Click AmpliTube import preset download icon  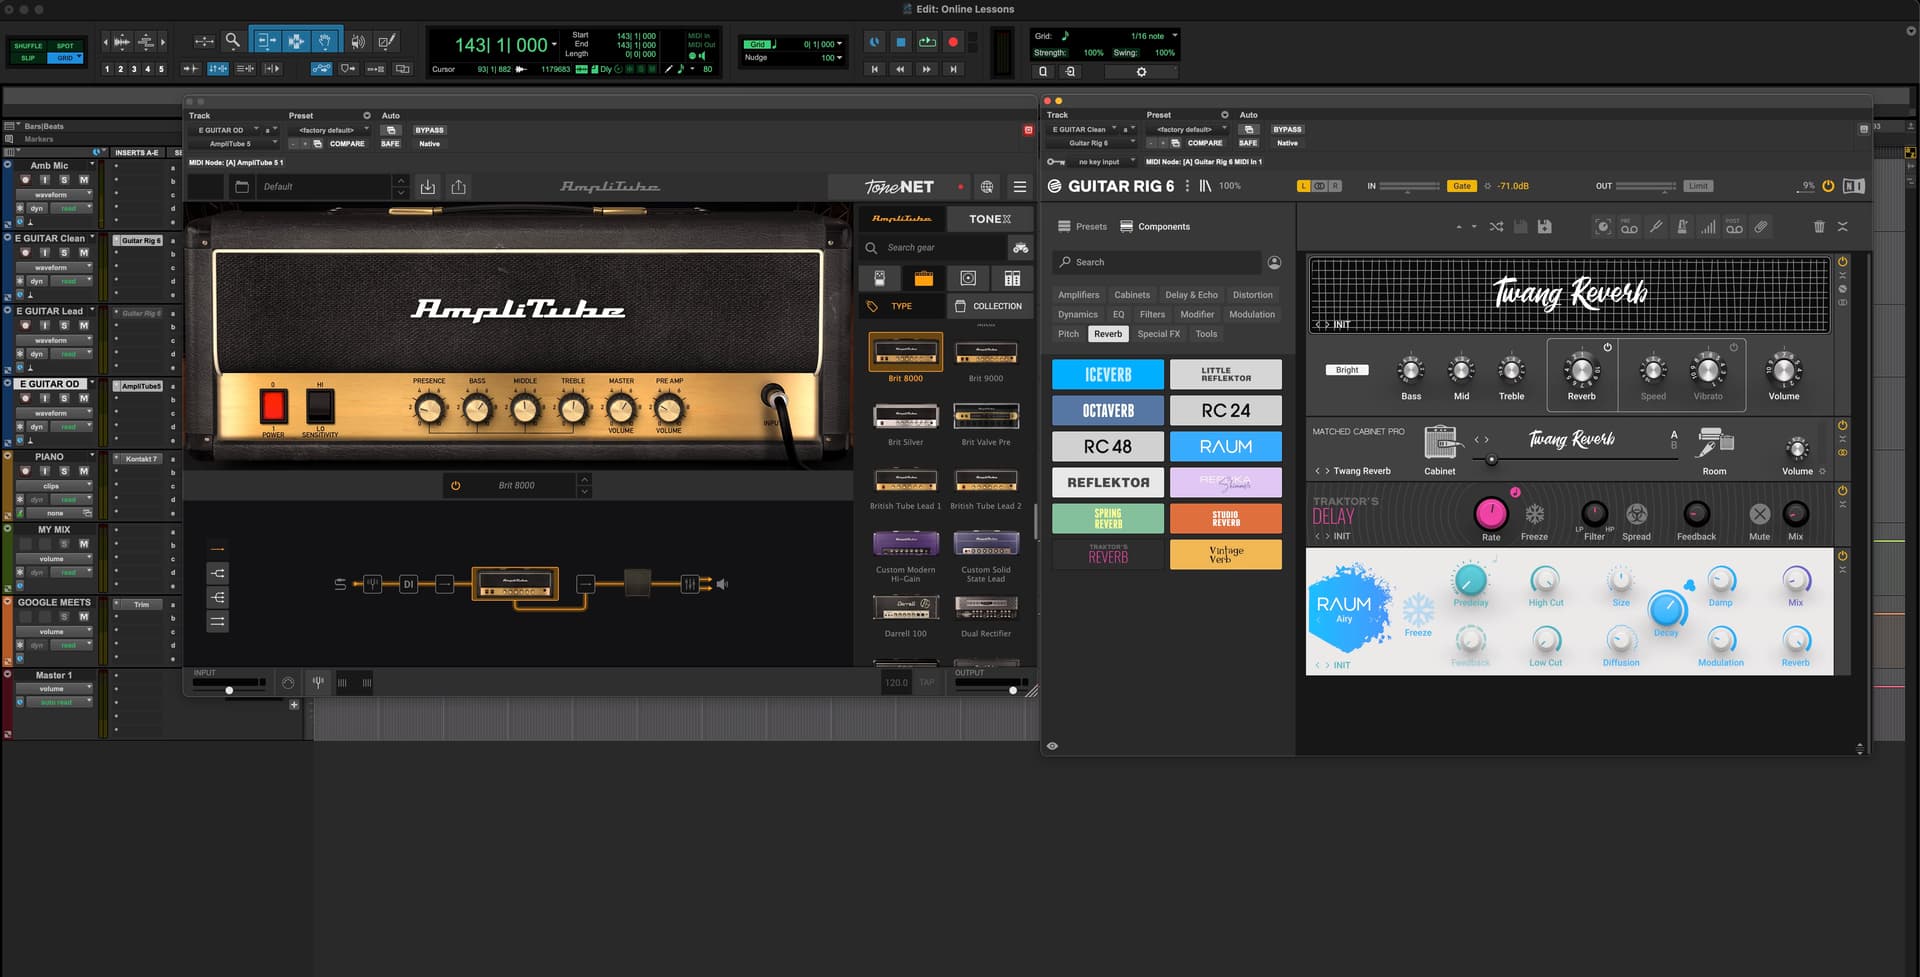point(427,187)
